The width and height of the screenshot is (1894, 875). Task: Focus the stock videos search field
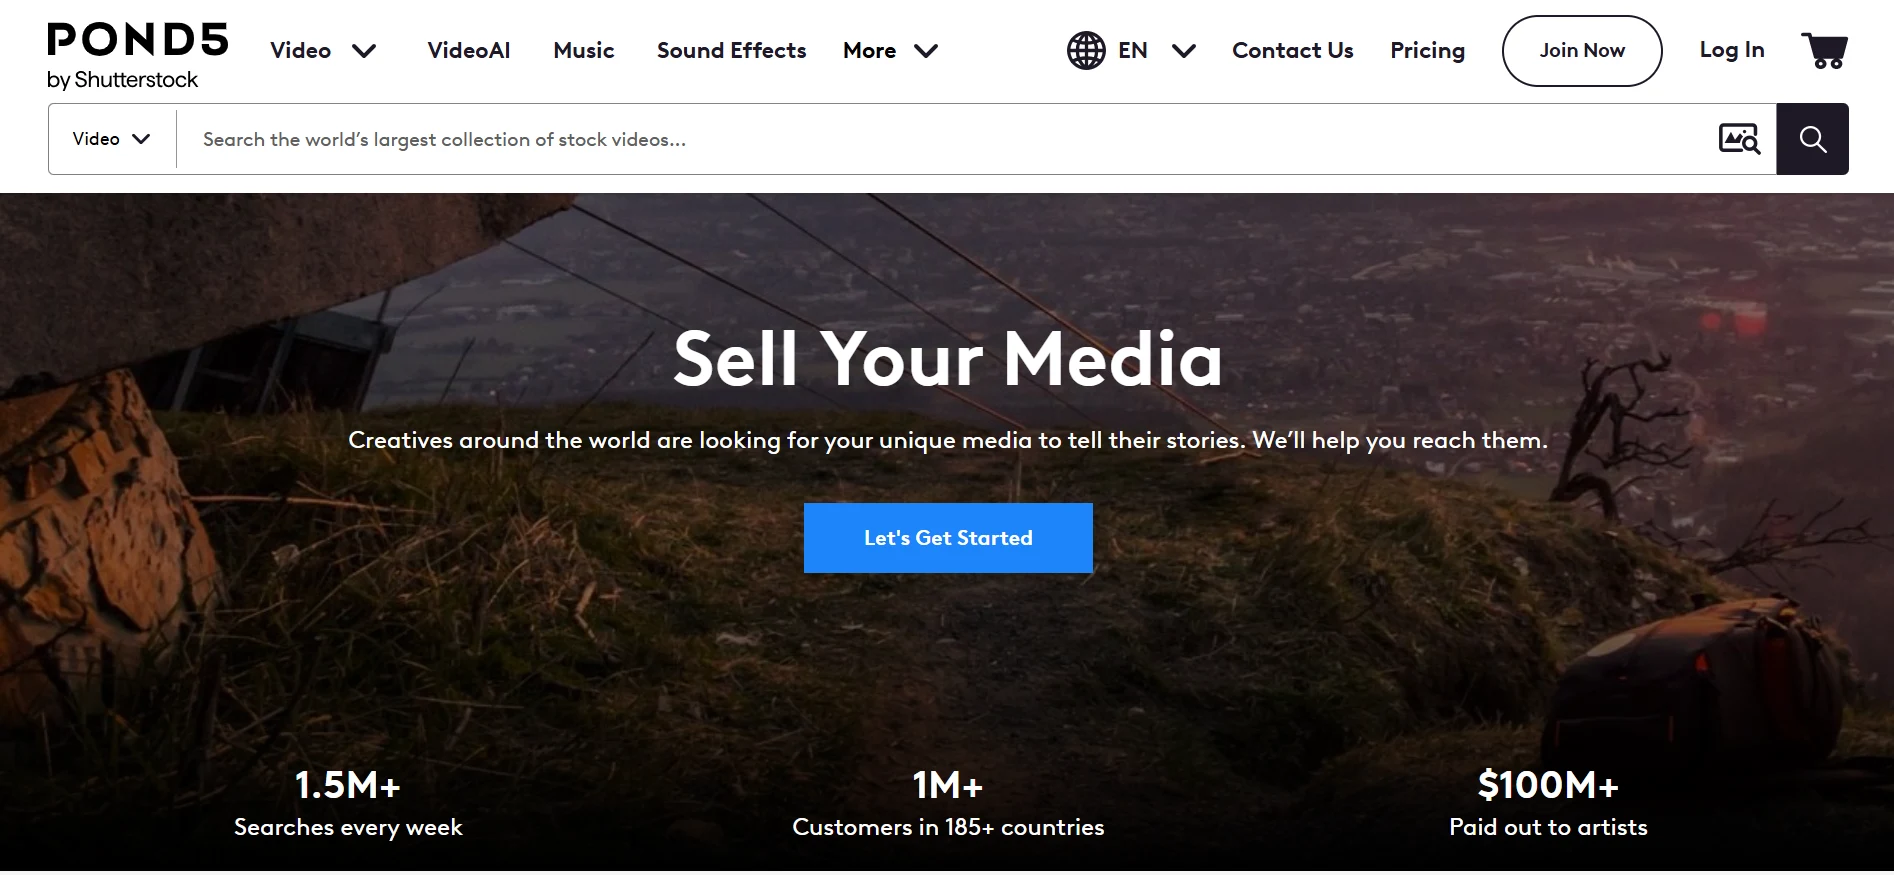tap(945, 139)
